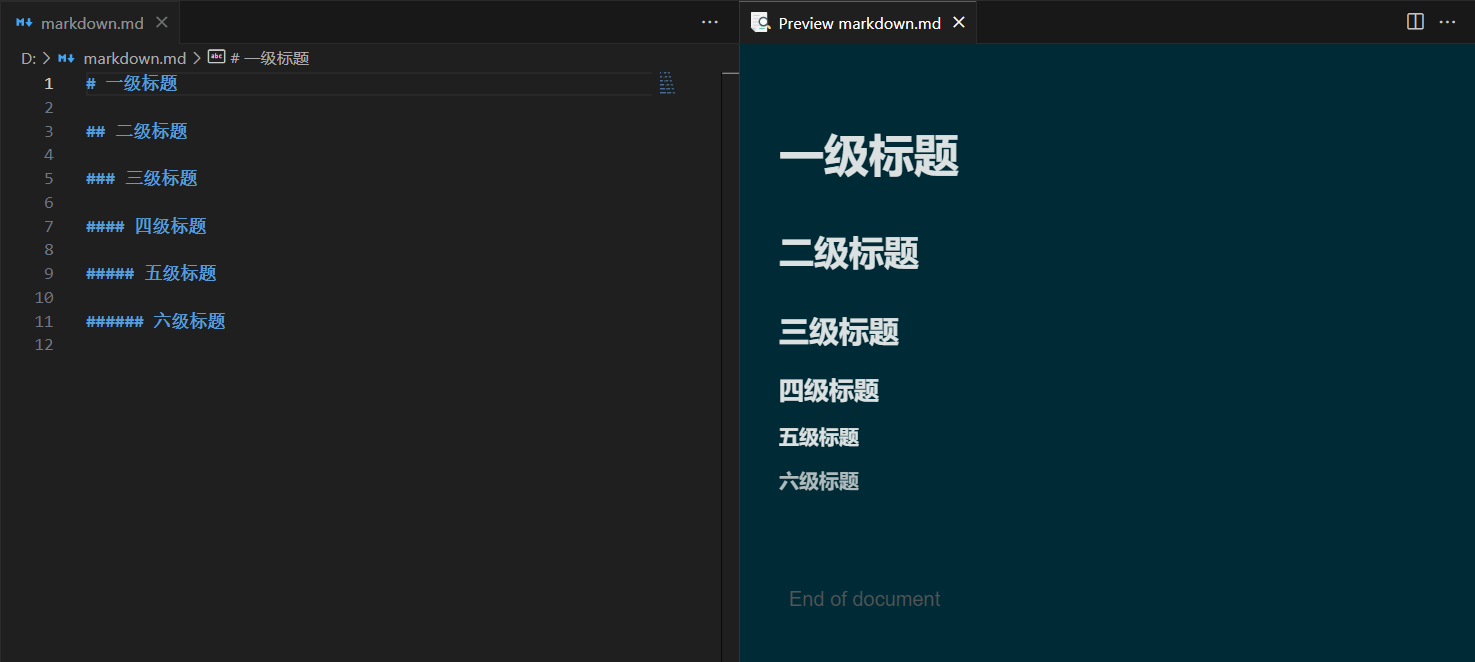This screenshot has height=662, width=1475.
Task: Open the markdown.md breadcrumb dropdown
Action: click(x=134, y=58)
